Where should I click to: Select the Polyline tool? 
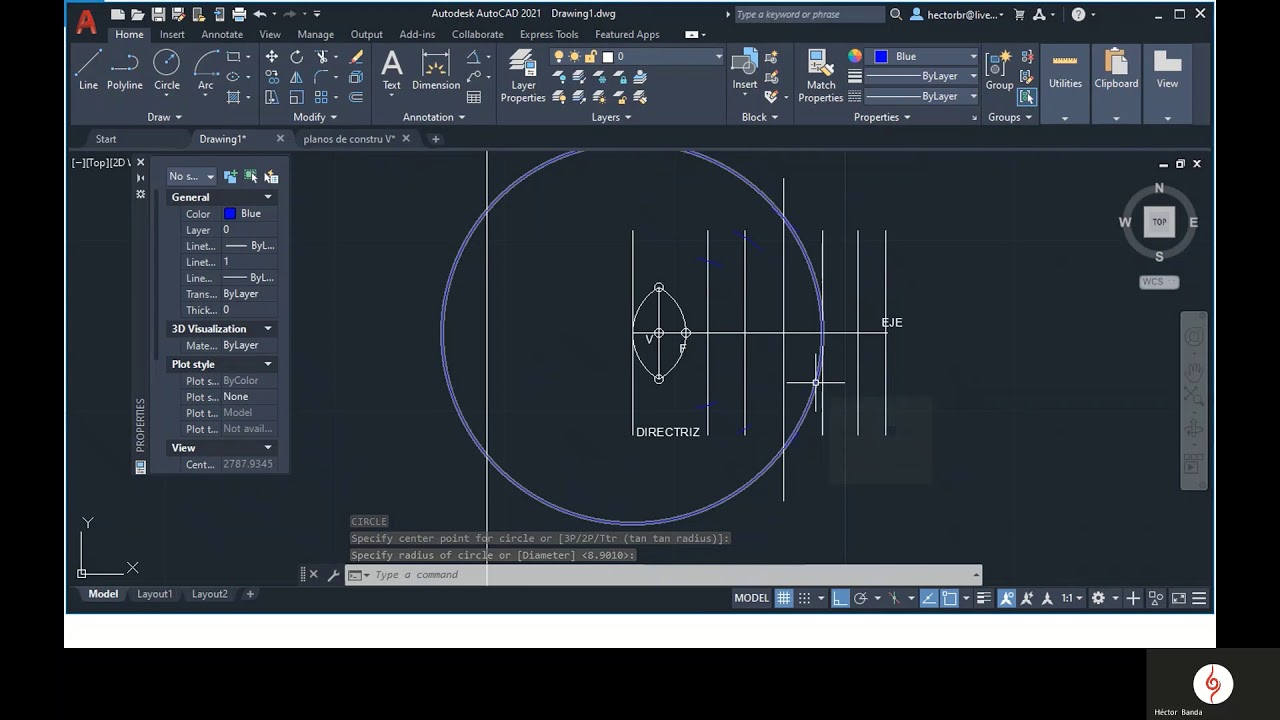pyautogui.click(x=125, y=70)
